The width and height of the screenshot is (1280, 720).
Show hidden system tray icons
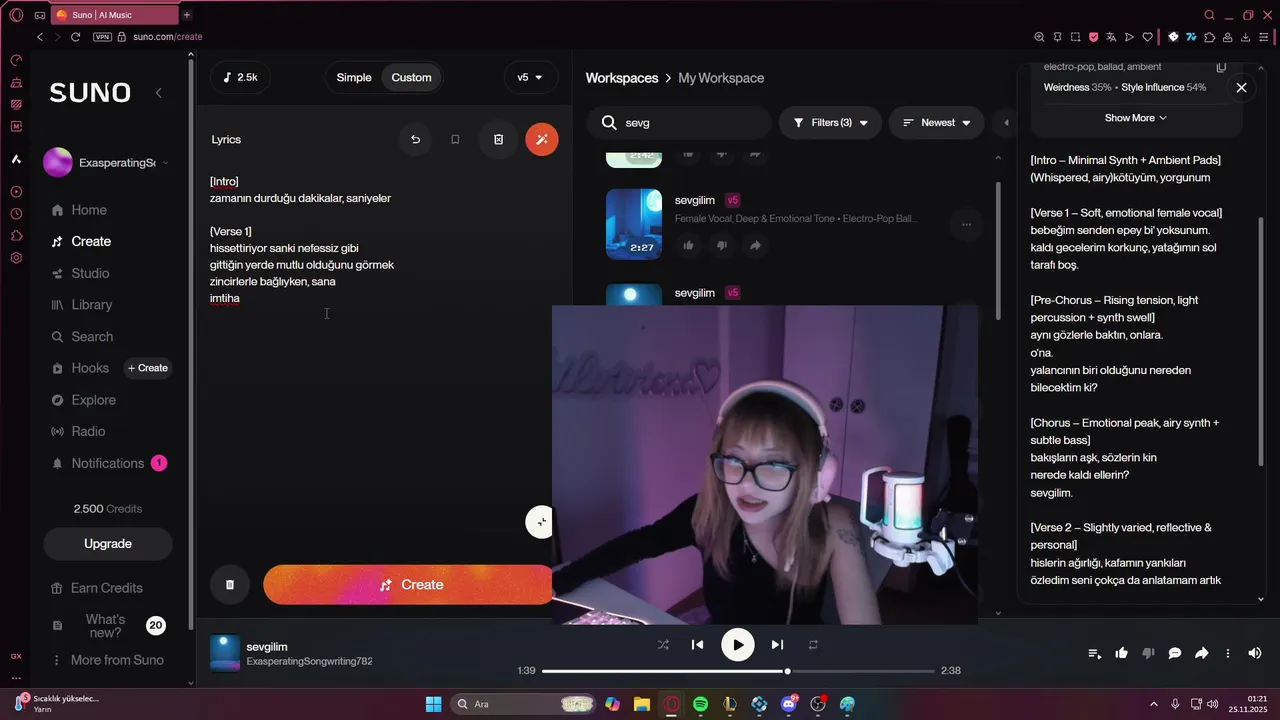(1154, 704)
